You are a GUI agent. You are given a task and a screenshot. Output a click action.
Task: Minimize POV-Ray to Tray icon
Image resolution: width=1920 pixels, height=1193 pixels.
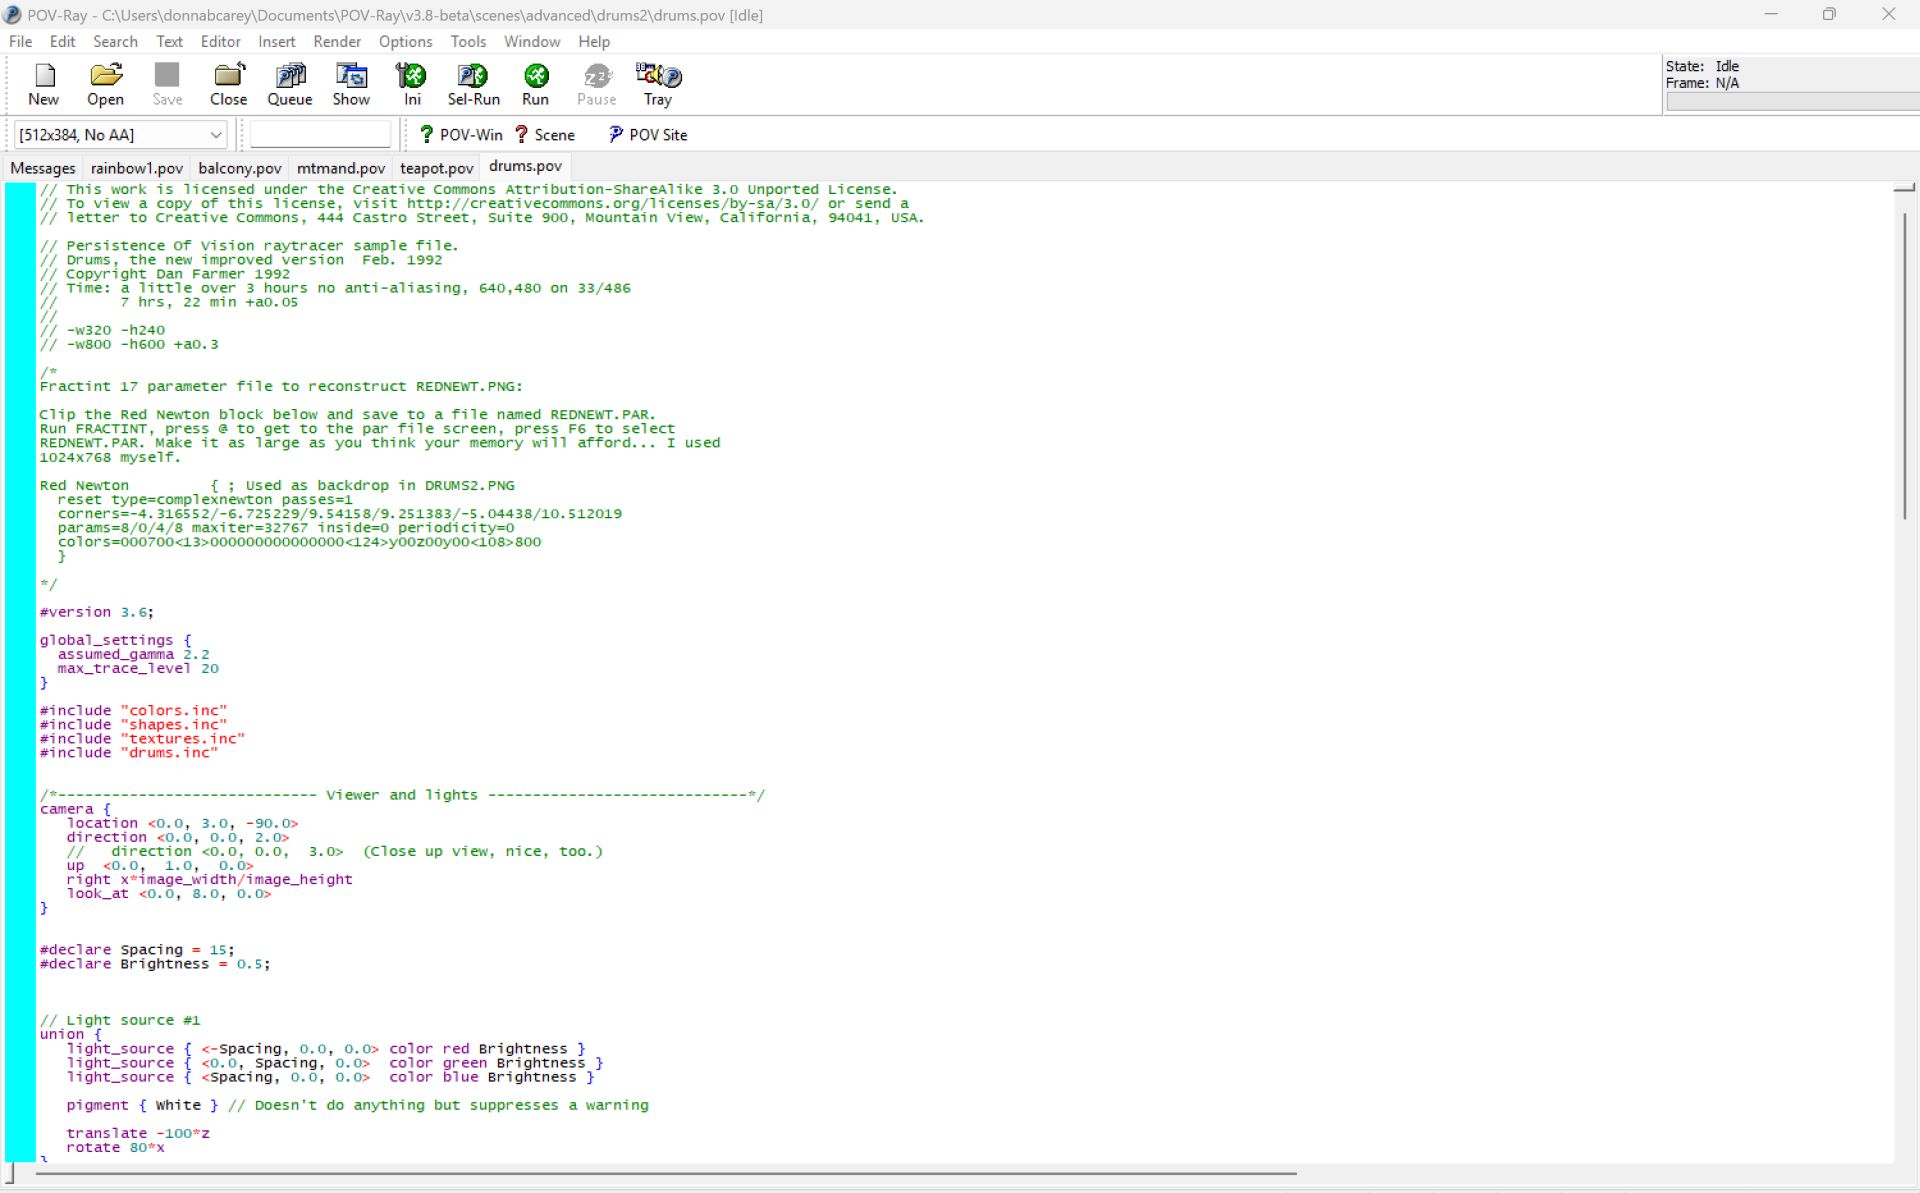[657, 84]
